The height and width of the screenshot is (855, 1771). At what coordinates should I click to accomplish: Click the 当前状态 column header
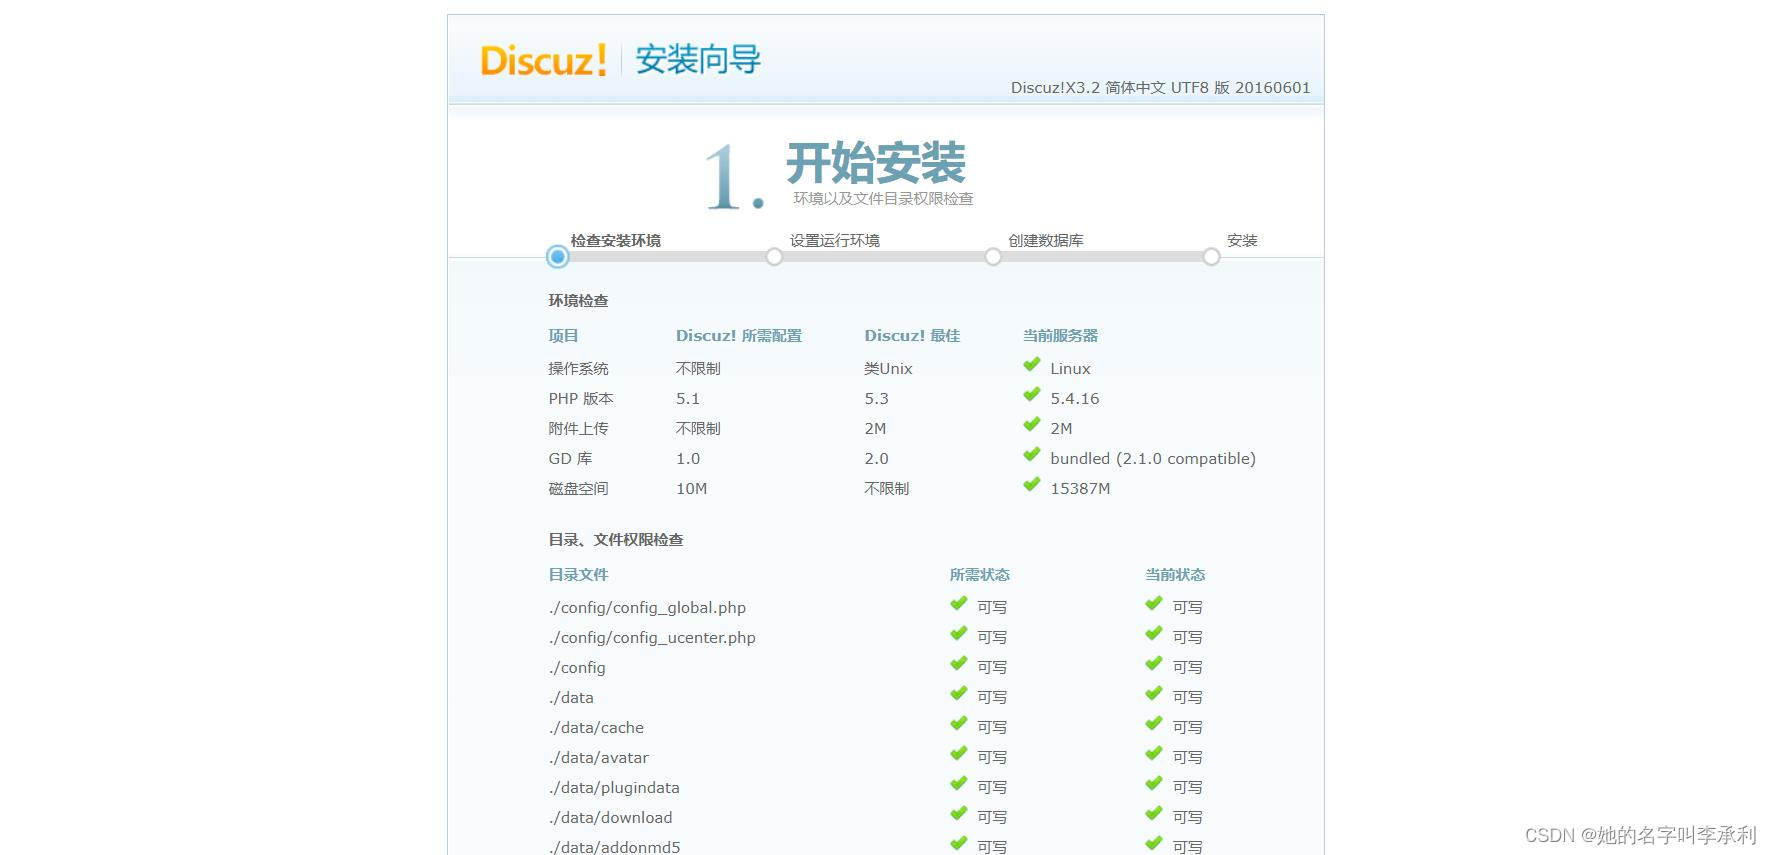click(x=1175, y=574)
